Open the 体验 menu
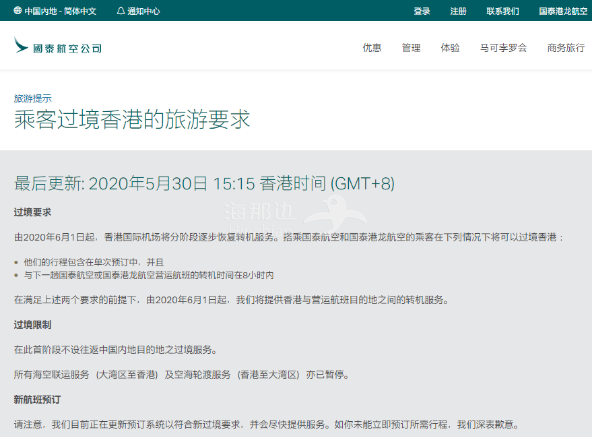 click(450, 48)
